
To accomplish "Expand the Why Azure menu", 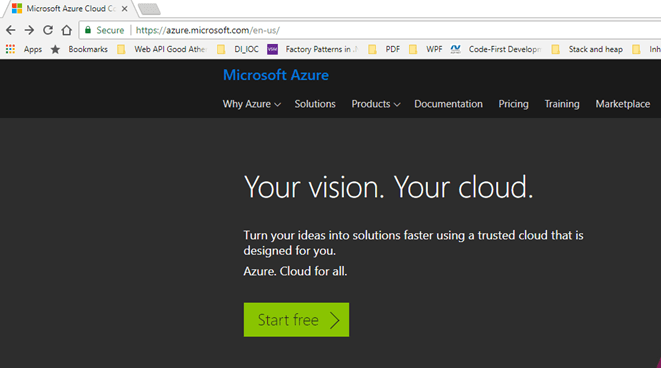I will pyautogui.click(x=251, y=104).
